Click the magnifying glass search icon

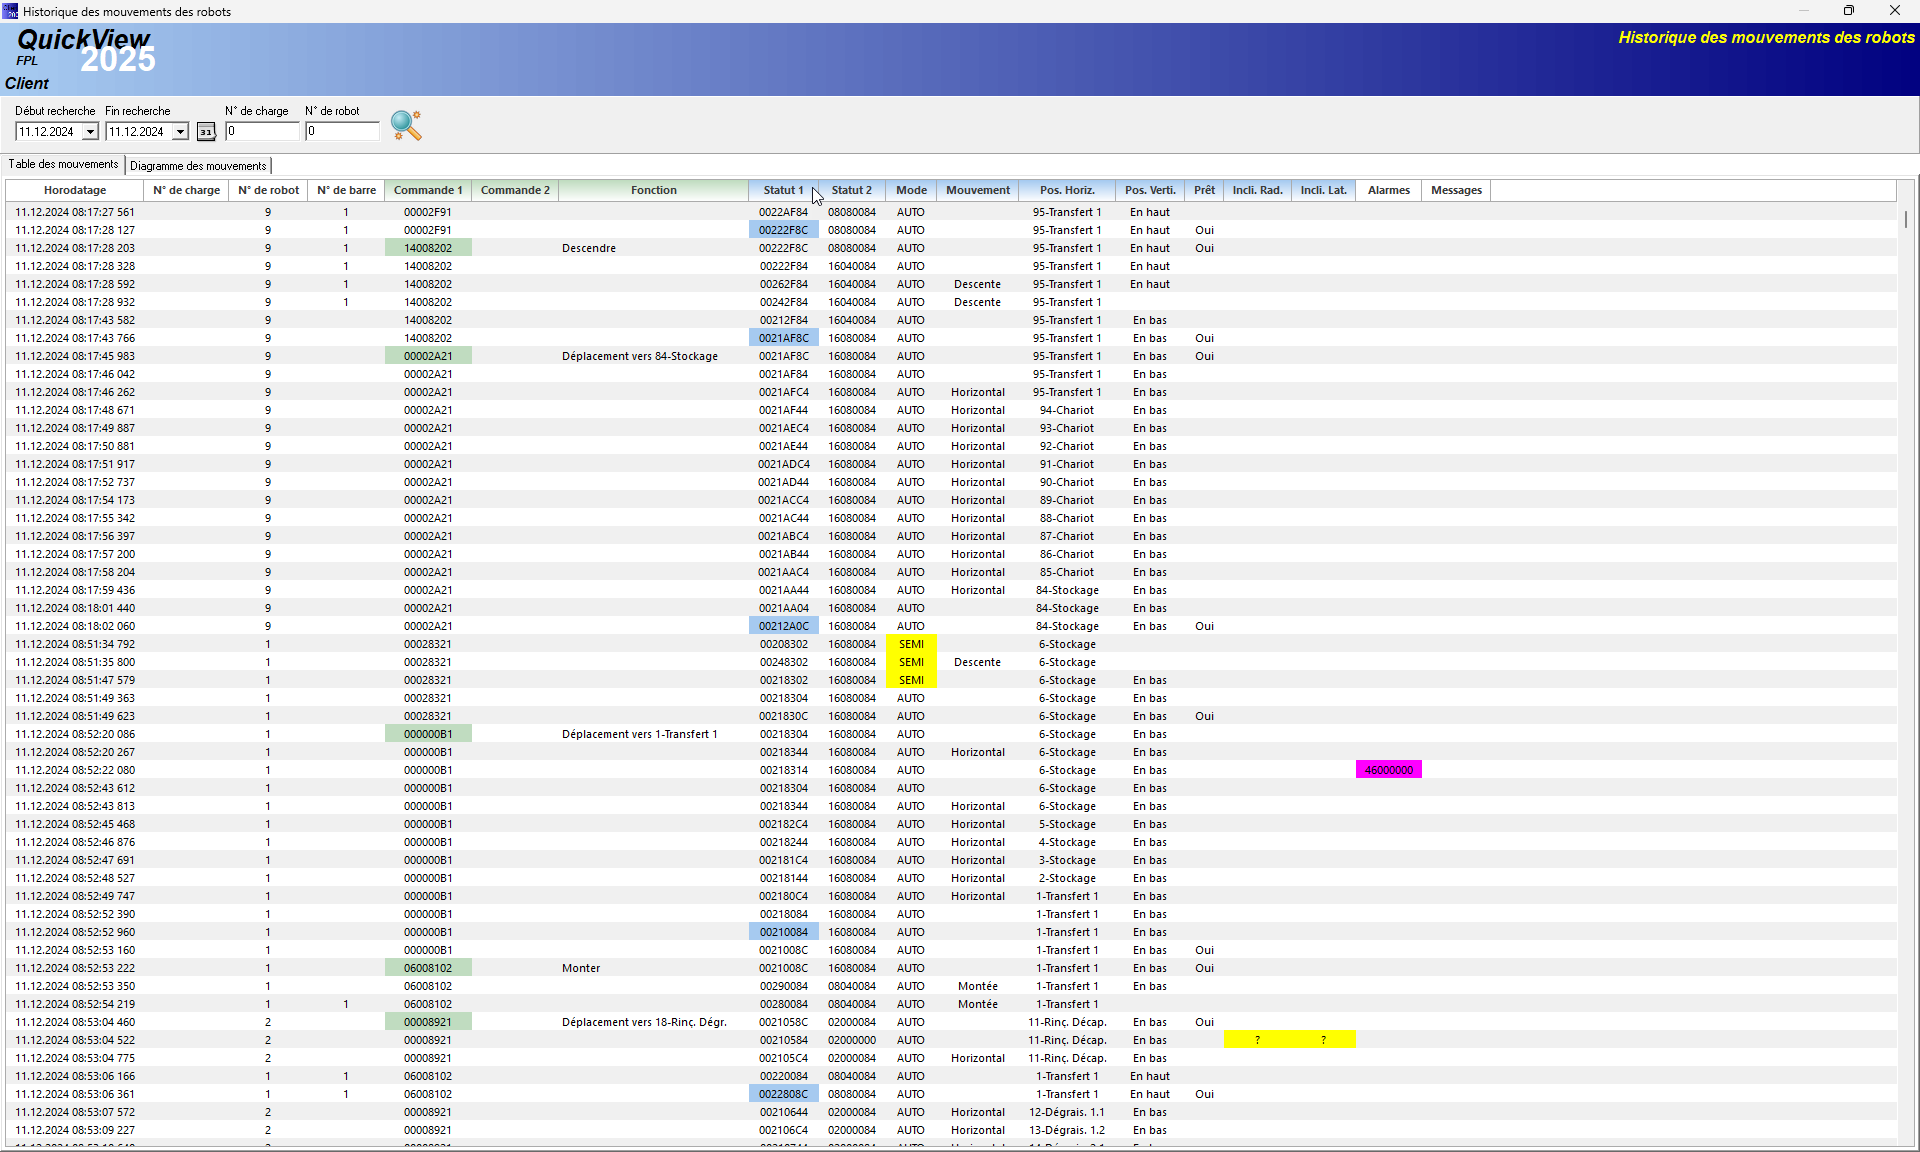406,125
